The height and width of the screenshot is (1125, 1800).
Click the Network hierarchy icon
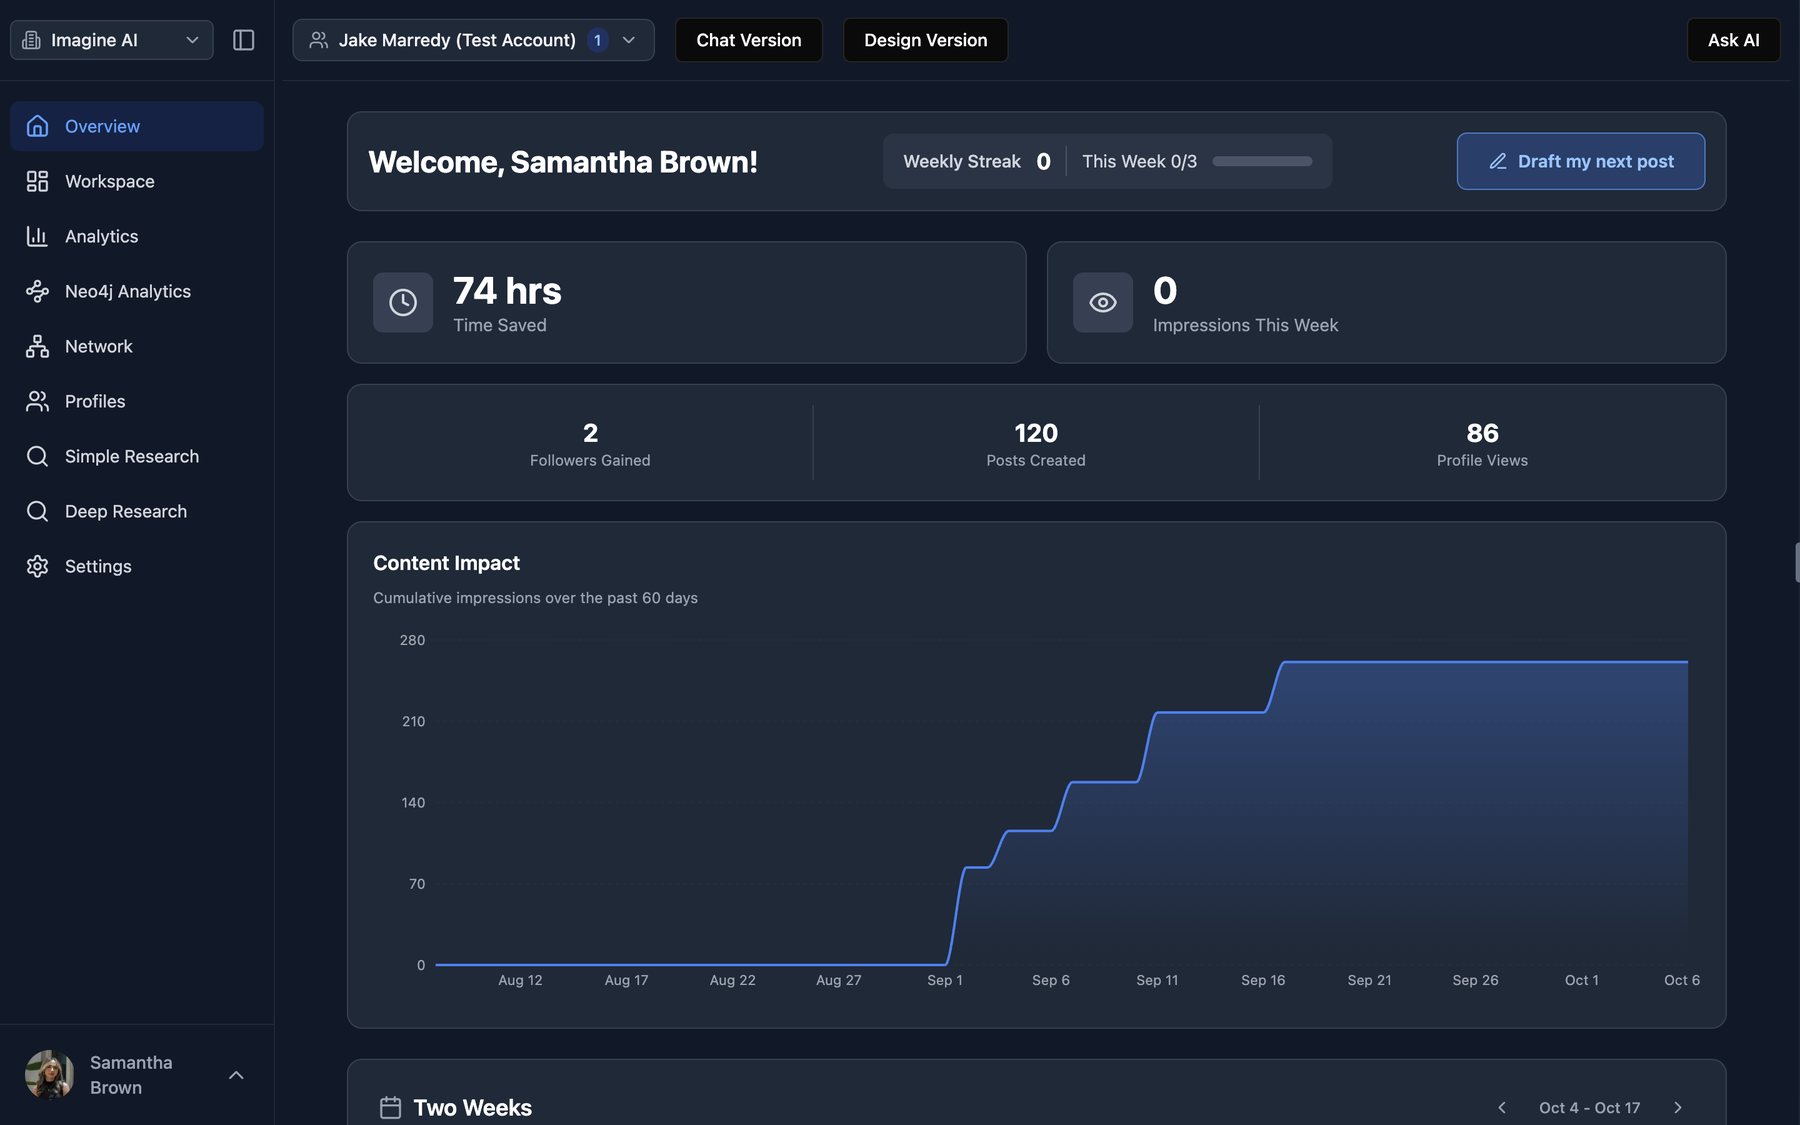(x=37, y=346)
